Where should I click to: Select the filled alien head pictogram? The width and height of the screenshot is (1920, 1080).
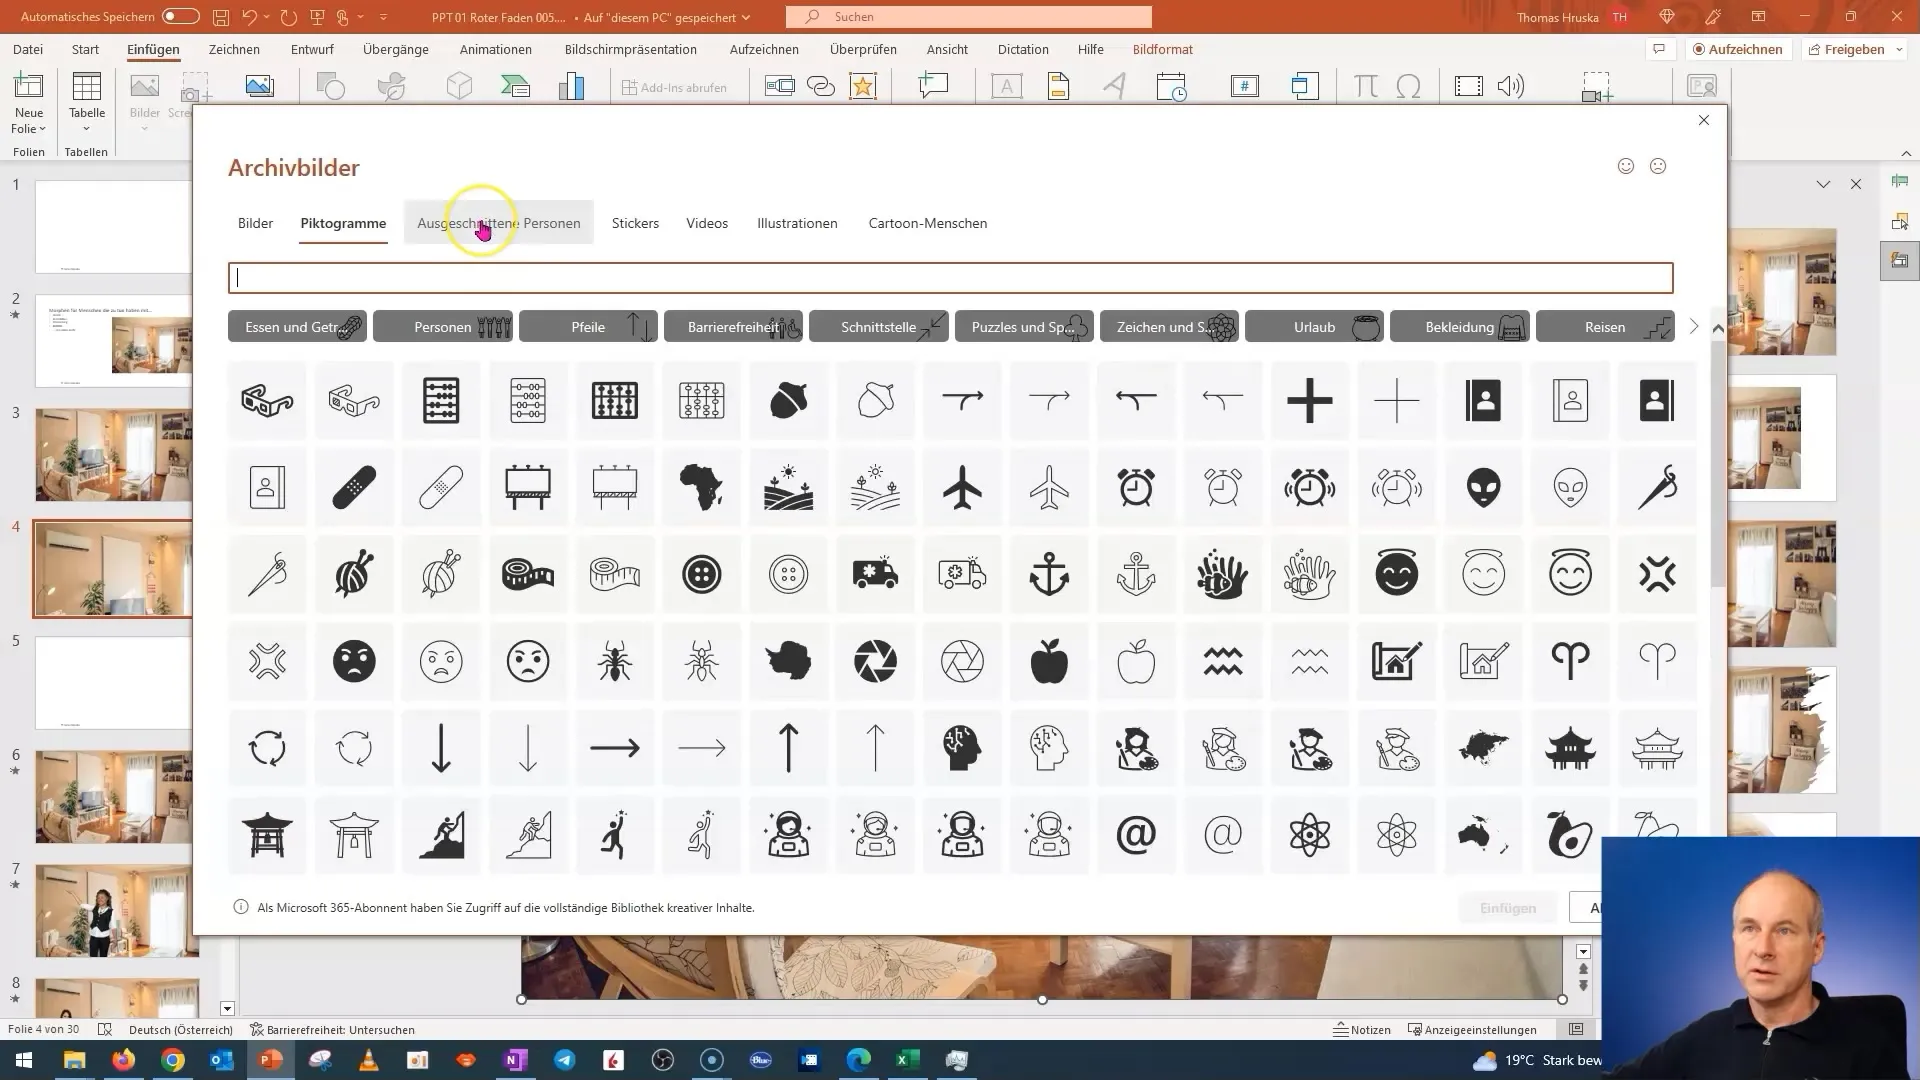coord(1484,488)
